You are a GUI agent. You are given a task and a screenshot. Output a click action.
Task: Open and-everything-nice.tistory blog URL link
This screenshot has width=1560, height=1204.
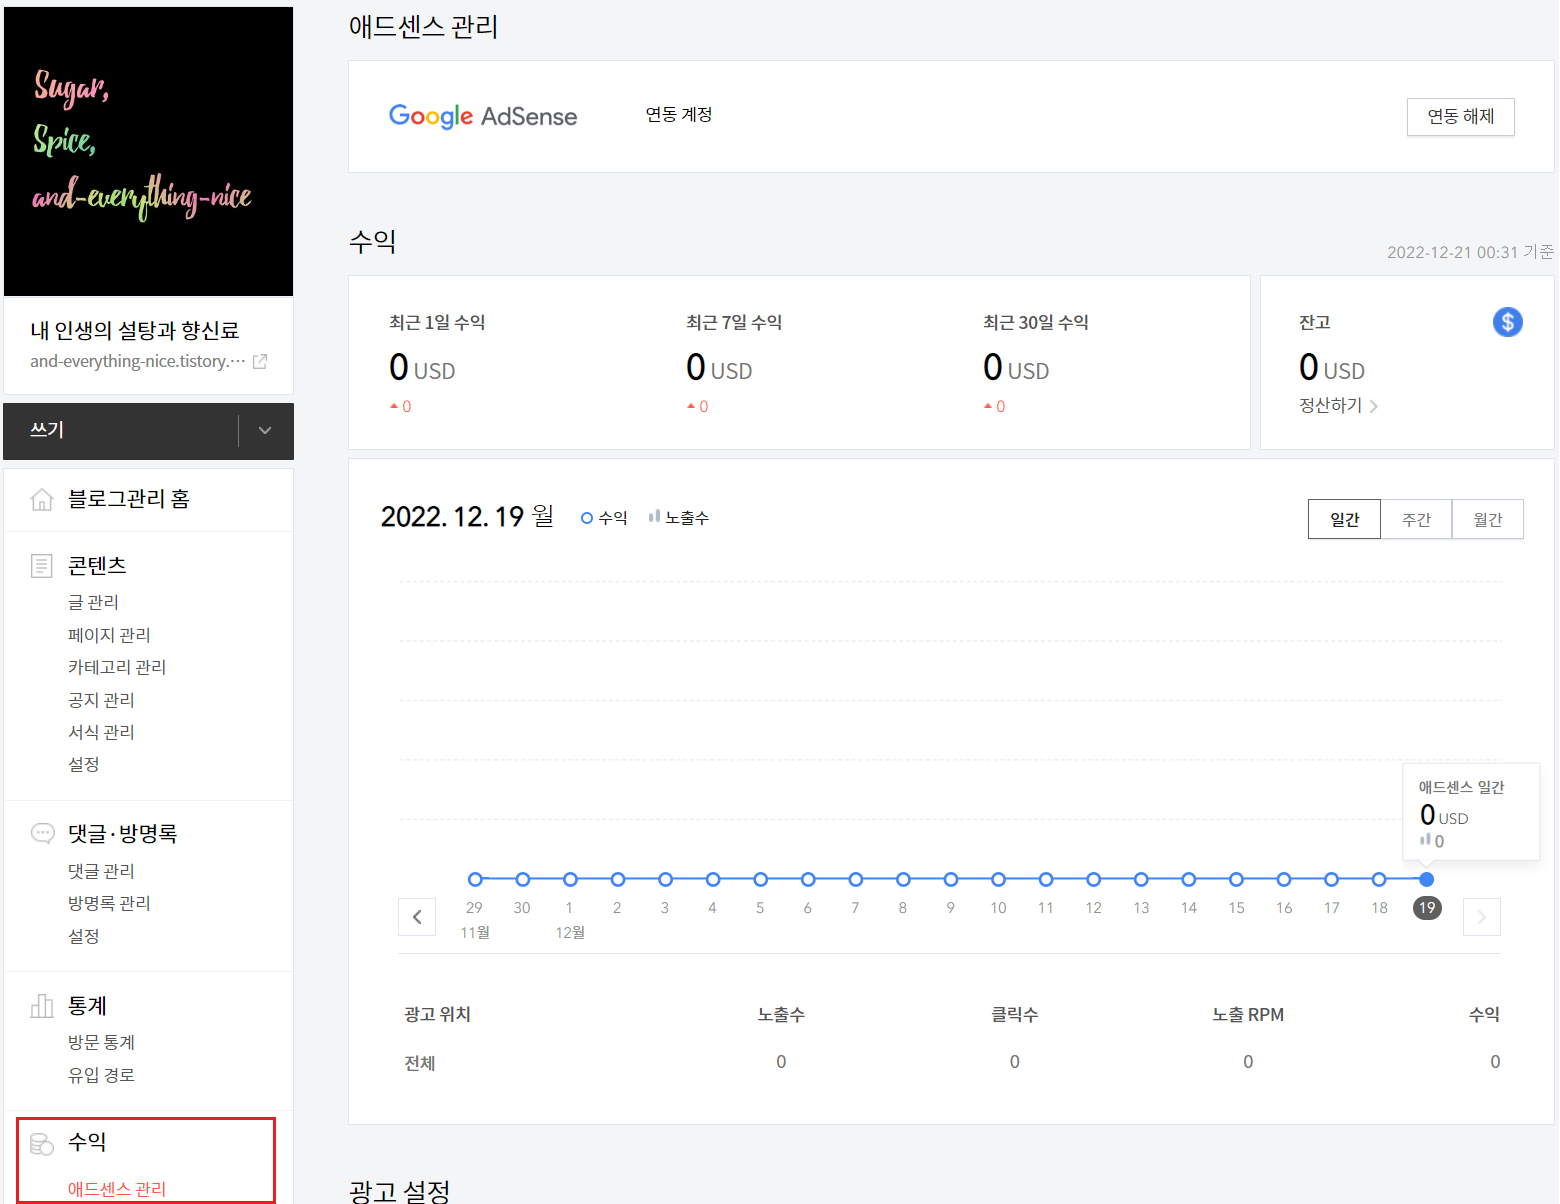tap(137, 361)
